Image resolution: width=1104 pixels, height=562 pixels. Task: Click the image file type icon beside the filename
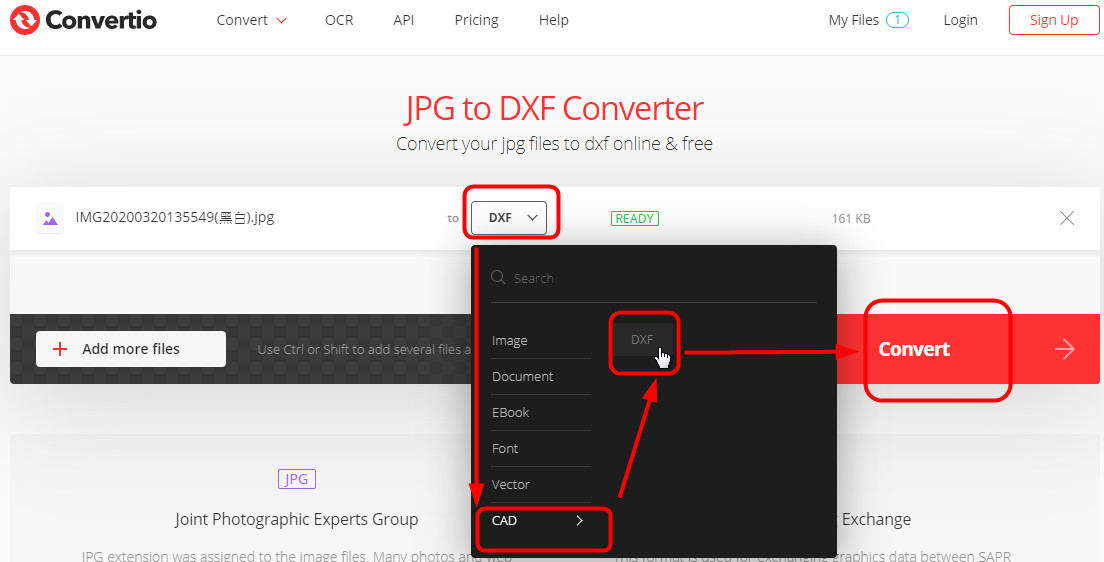click(x=50, y=218)
